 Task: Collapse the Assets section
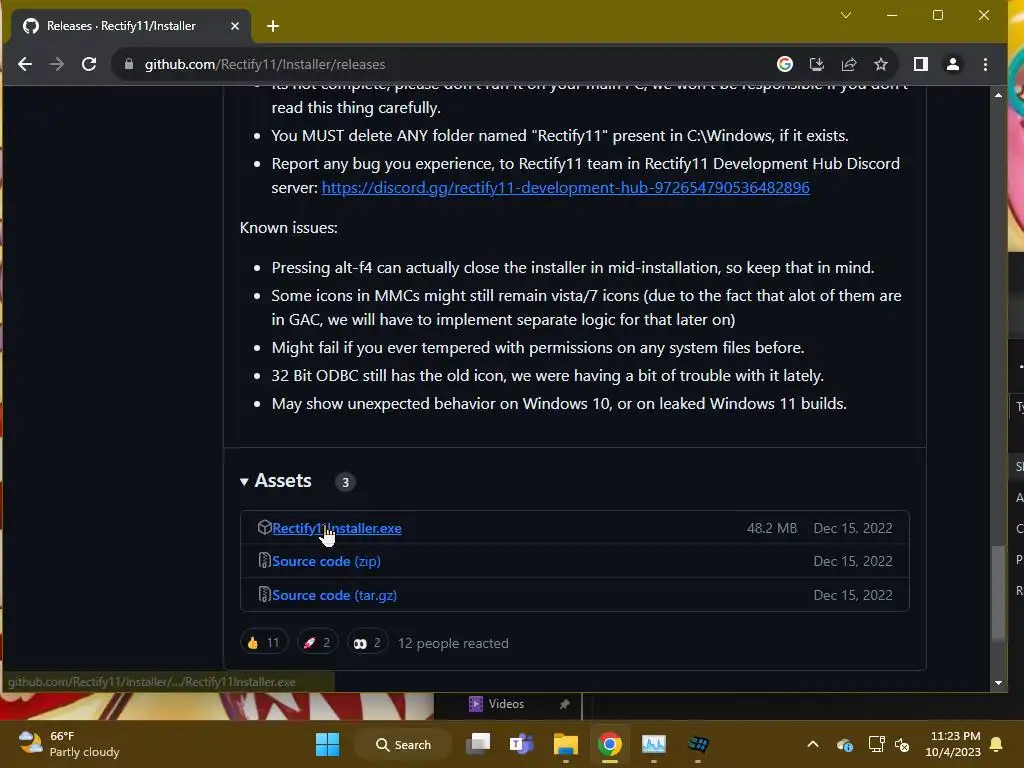coord(276,481)
